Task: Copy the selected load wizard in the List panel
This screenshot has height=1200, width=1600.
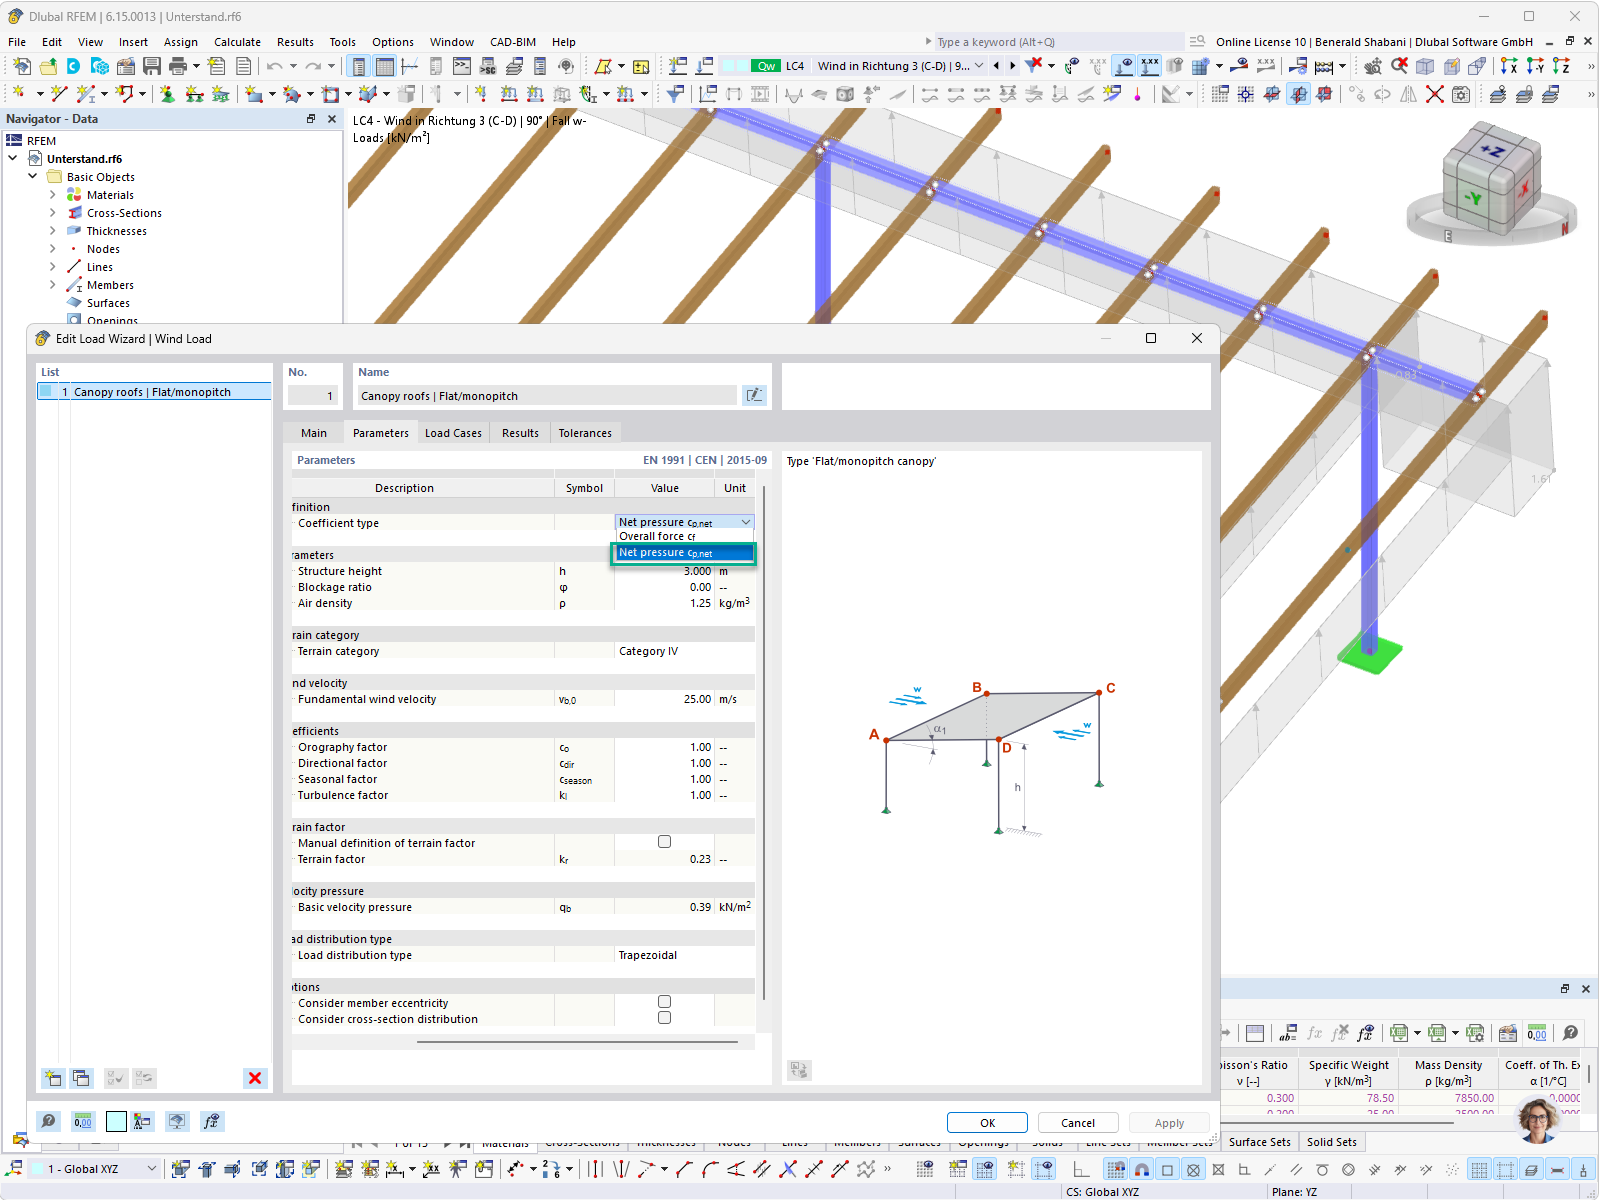Action: point(81,1078)
